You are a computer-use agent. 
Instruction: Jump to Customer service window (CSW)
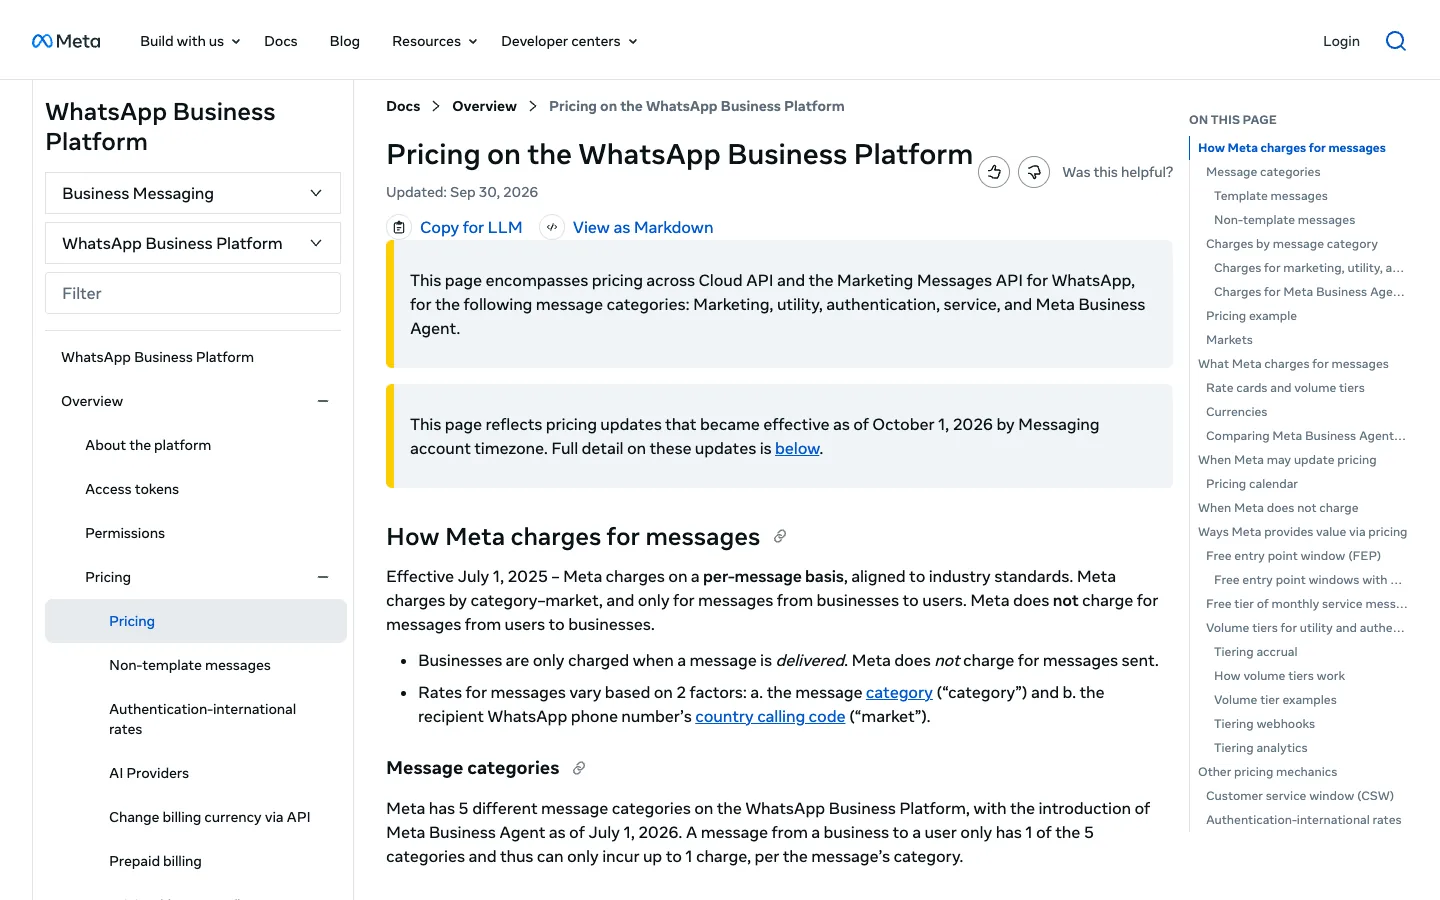tap(1300, 796)
